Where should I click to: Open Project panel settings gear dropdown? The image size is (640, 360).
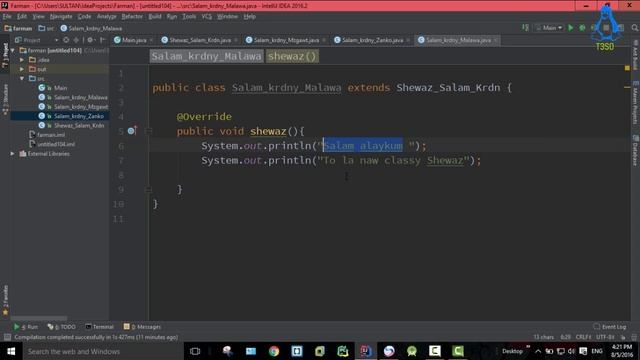[x=91, y=40]
